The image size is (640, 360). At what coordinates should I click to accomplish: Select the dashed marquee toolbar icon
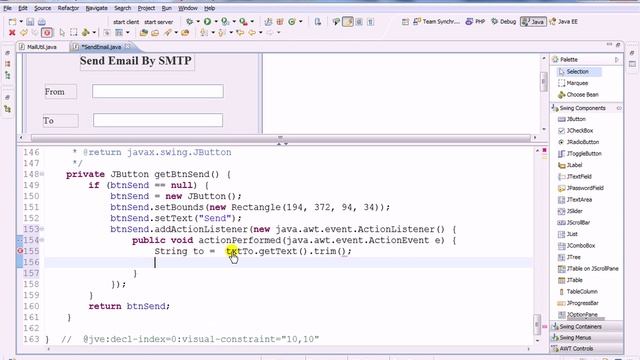73,33
